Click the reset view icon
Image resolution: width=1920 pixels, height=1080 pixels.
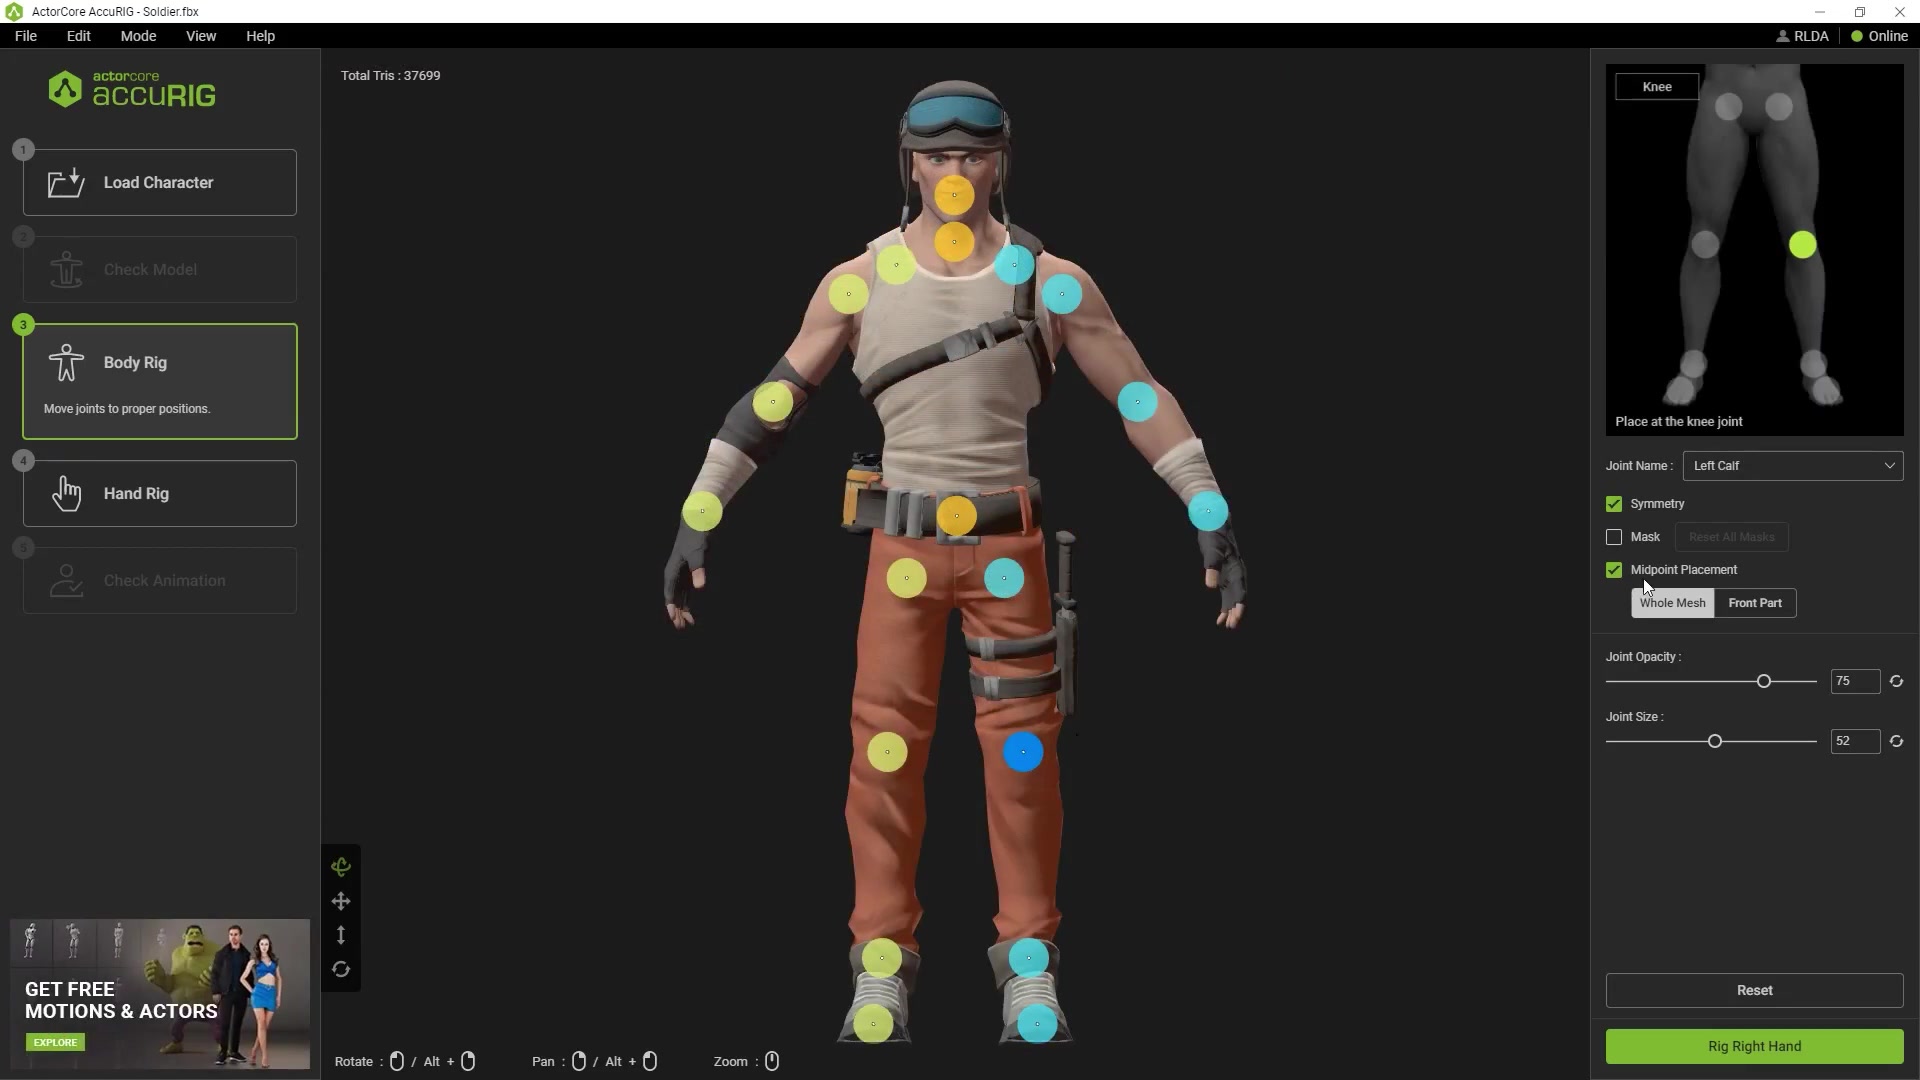(341, 969)
